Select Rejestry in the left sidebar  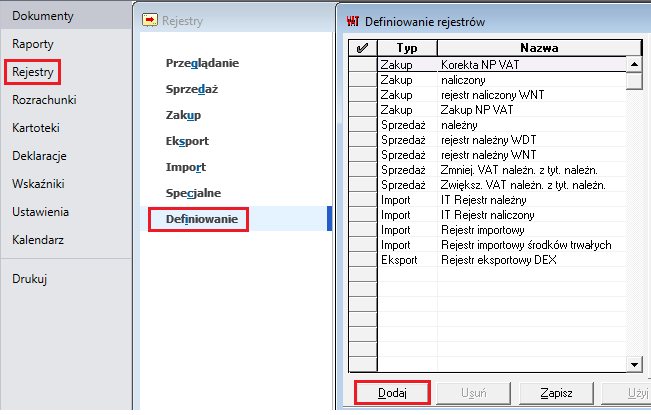coord(33,72)
